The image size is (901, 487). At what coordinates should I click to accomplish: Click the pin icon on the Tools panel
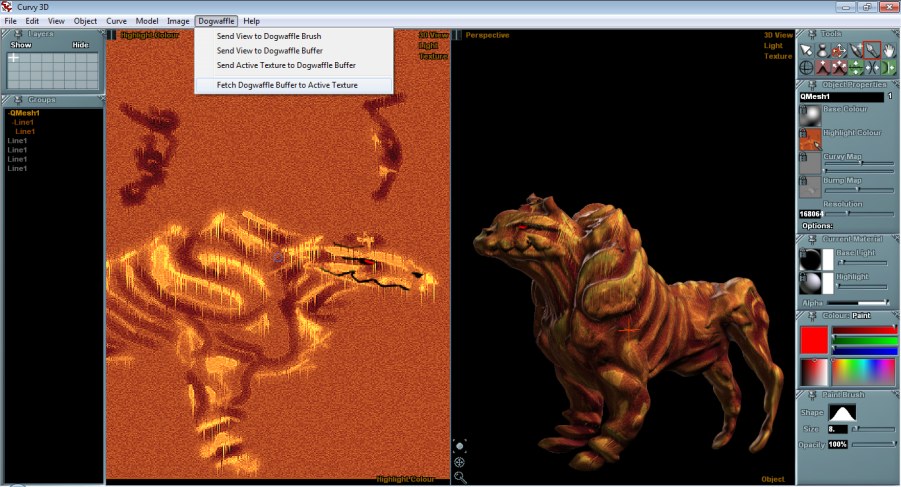pyautogui.click(x=812, y=34)
